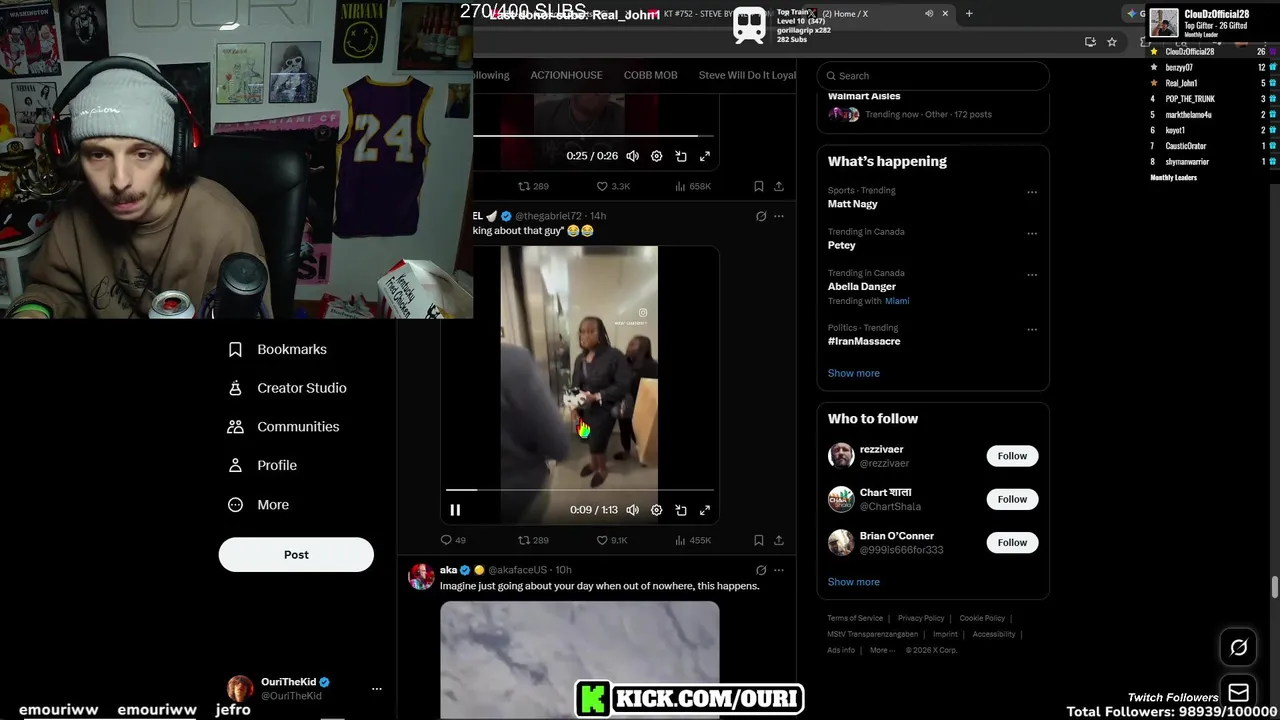Open more options for Petey trend

(1032, 234)
